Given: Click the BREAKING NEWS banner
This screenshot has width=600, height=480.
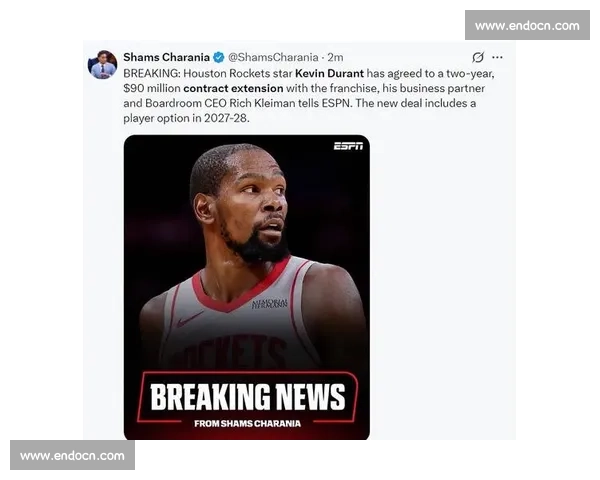Looking at the screenshot, I should 248,397.
